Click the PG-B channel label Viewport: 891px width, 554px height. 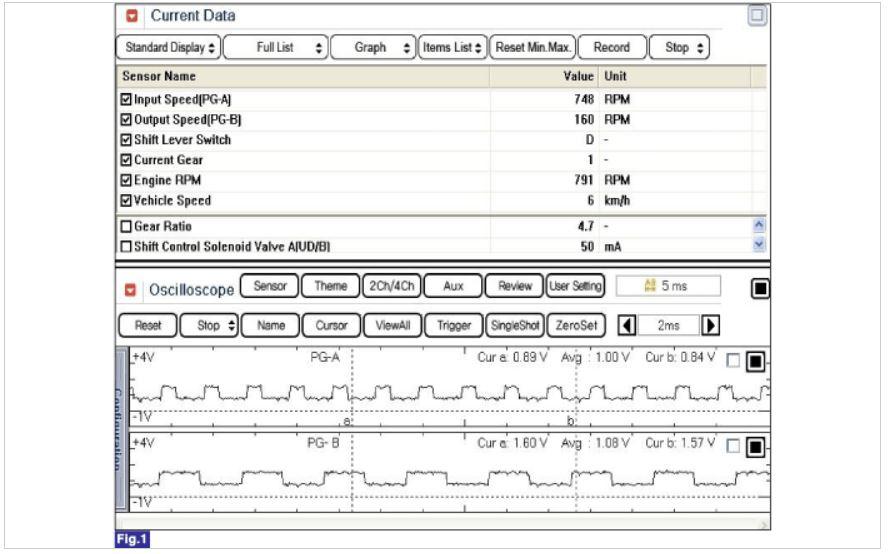tap(323, 443)
